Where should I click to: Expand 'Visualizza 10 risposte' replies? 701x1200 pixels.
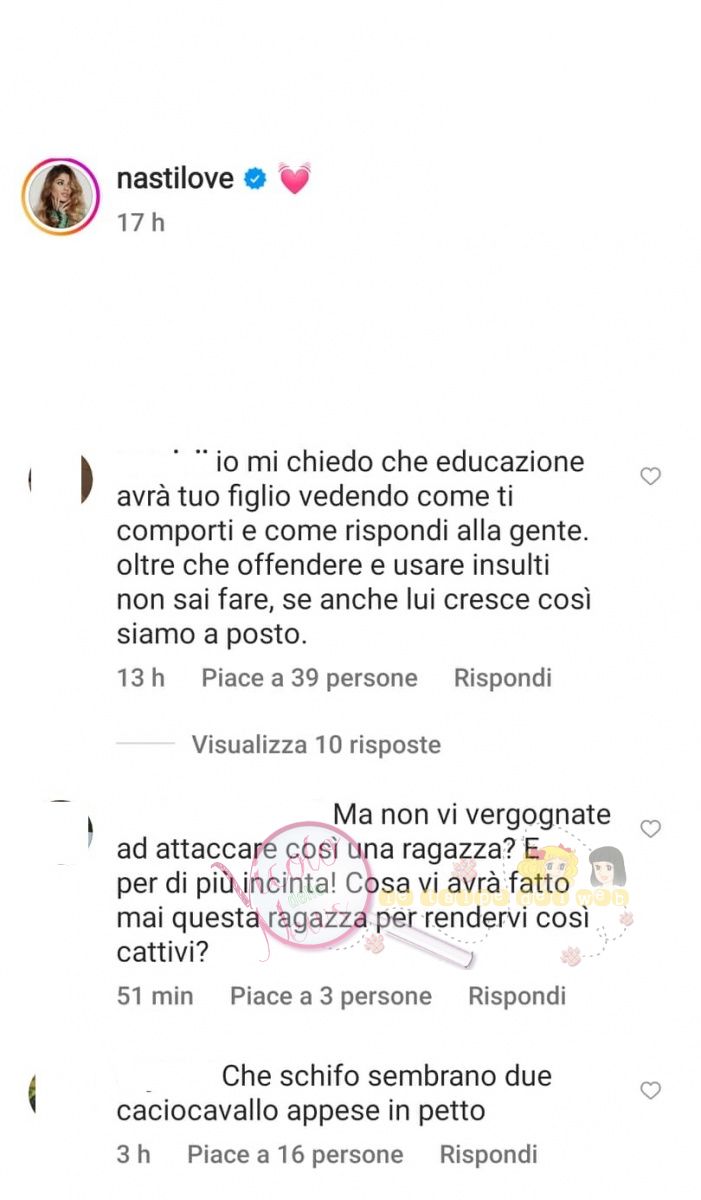coord(316,744)
